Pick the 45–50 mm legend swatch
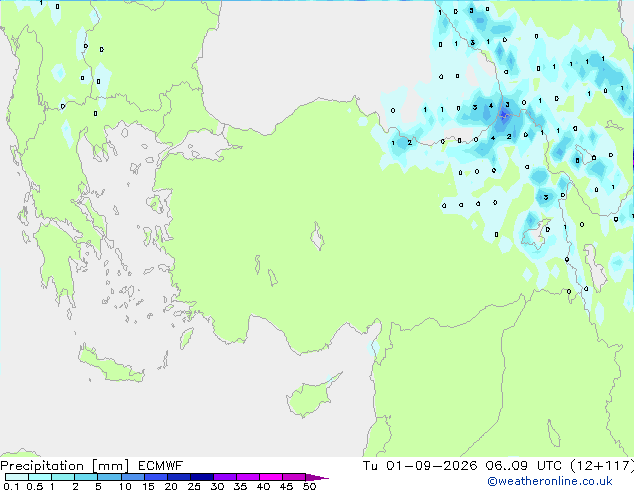This screenshot has height=490, width=634. pos(294,477)
